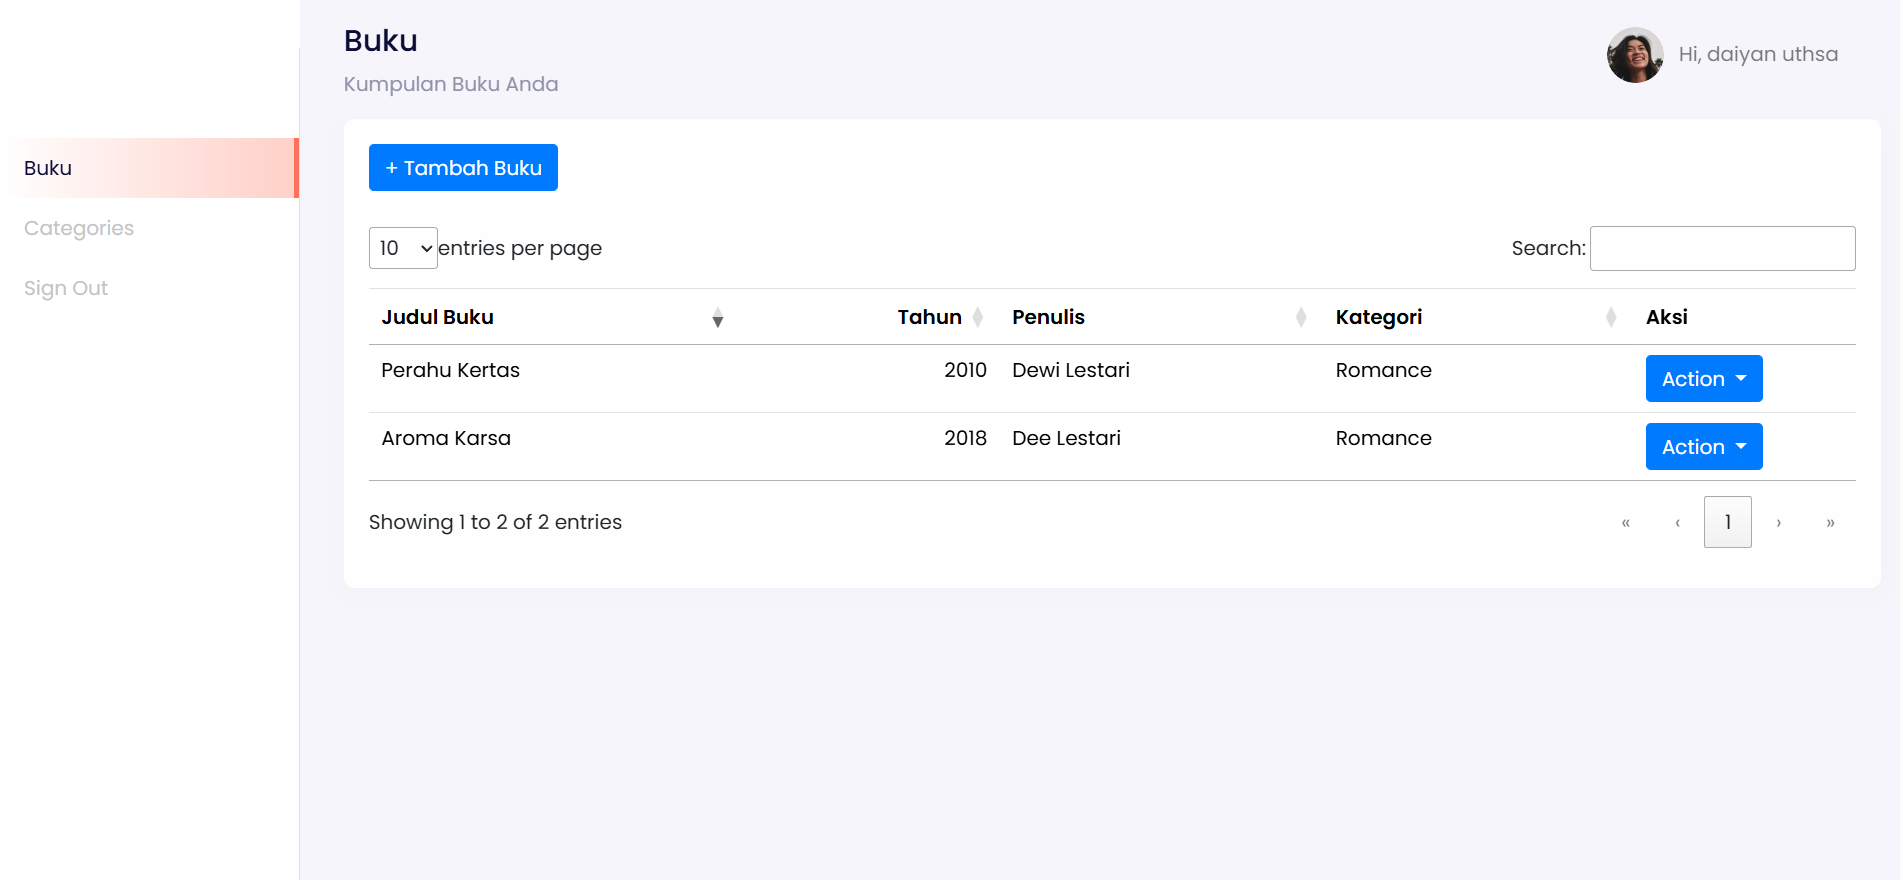Focus the Search input field
Viewport: 1903px width, 880px height.
(1722, 248)
